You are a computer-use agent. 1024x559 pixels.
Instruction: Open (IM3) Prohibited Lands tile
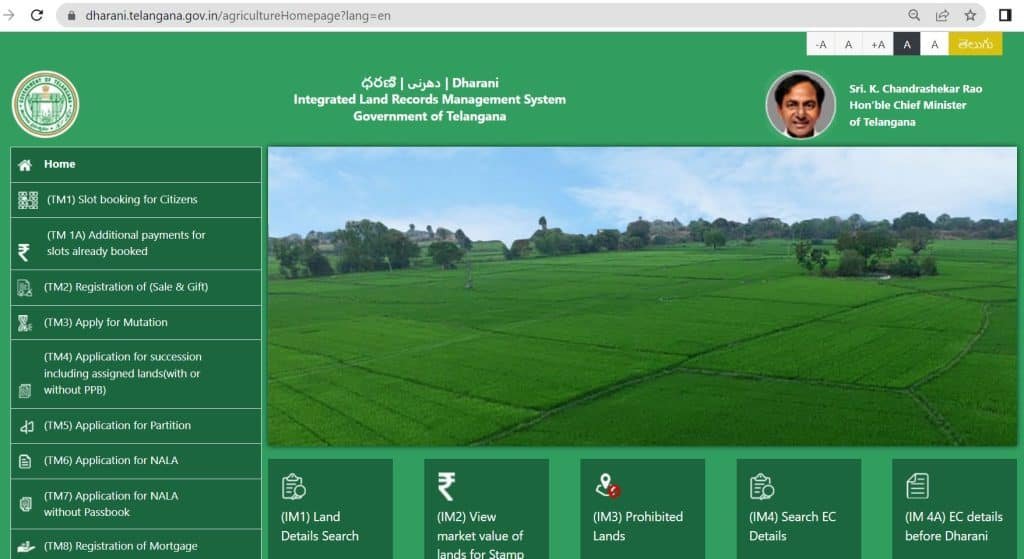(643, 509)
